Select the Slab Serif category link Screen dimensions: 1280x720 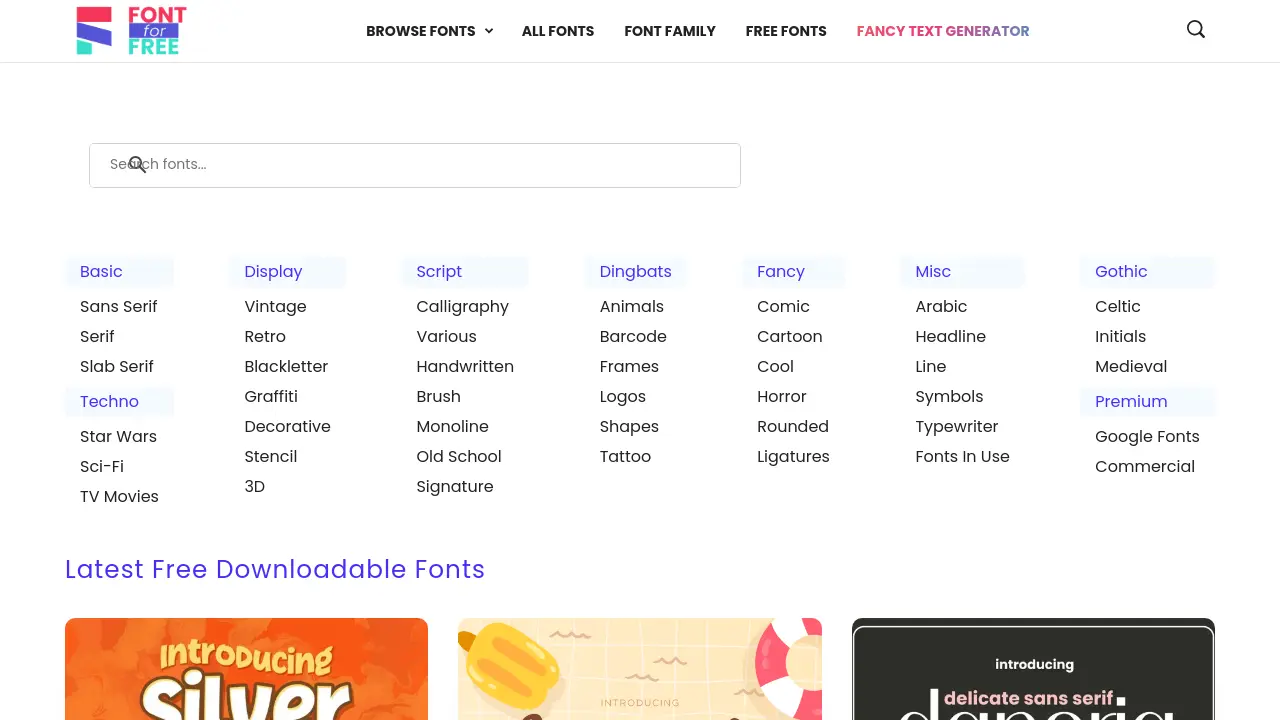coord(117,366)
